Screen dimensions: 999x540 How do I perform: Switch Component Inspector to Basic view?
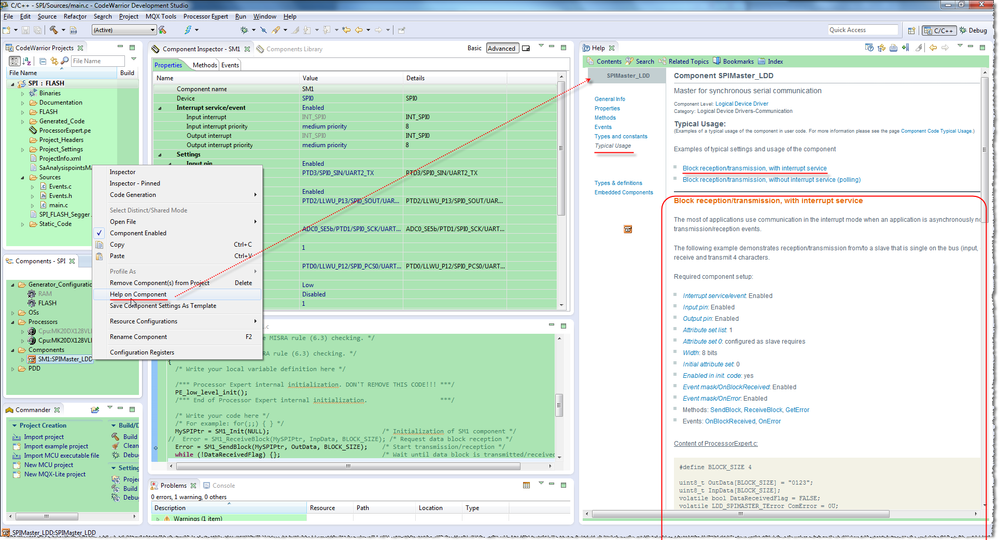tap(474, 48)
